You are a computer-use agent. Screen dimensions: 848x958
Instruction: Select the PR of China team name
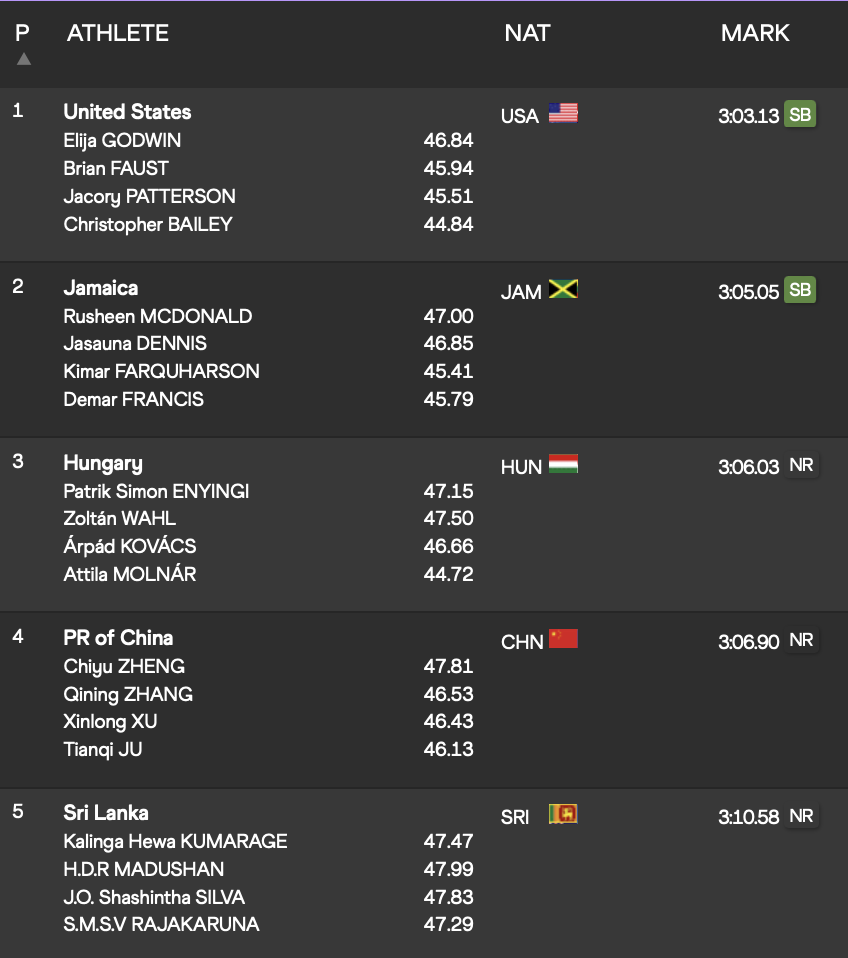pos(118,638)
